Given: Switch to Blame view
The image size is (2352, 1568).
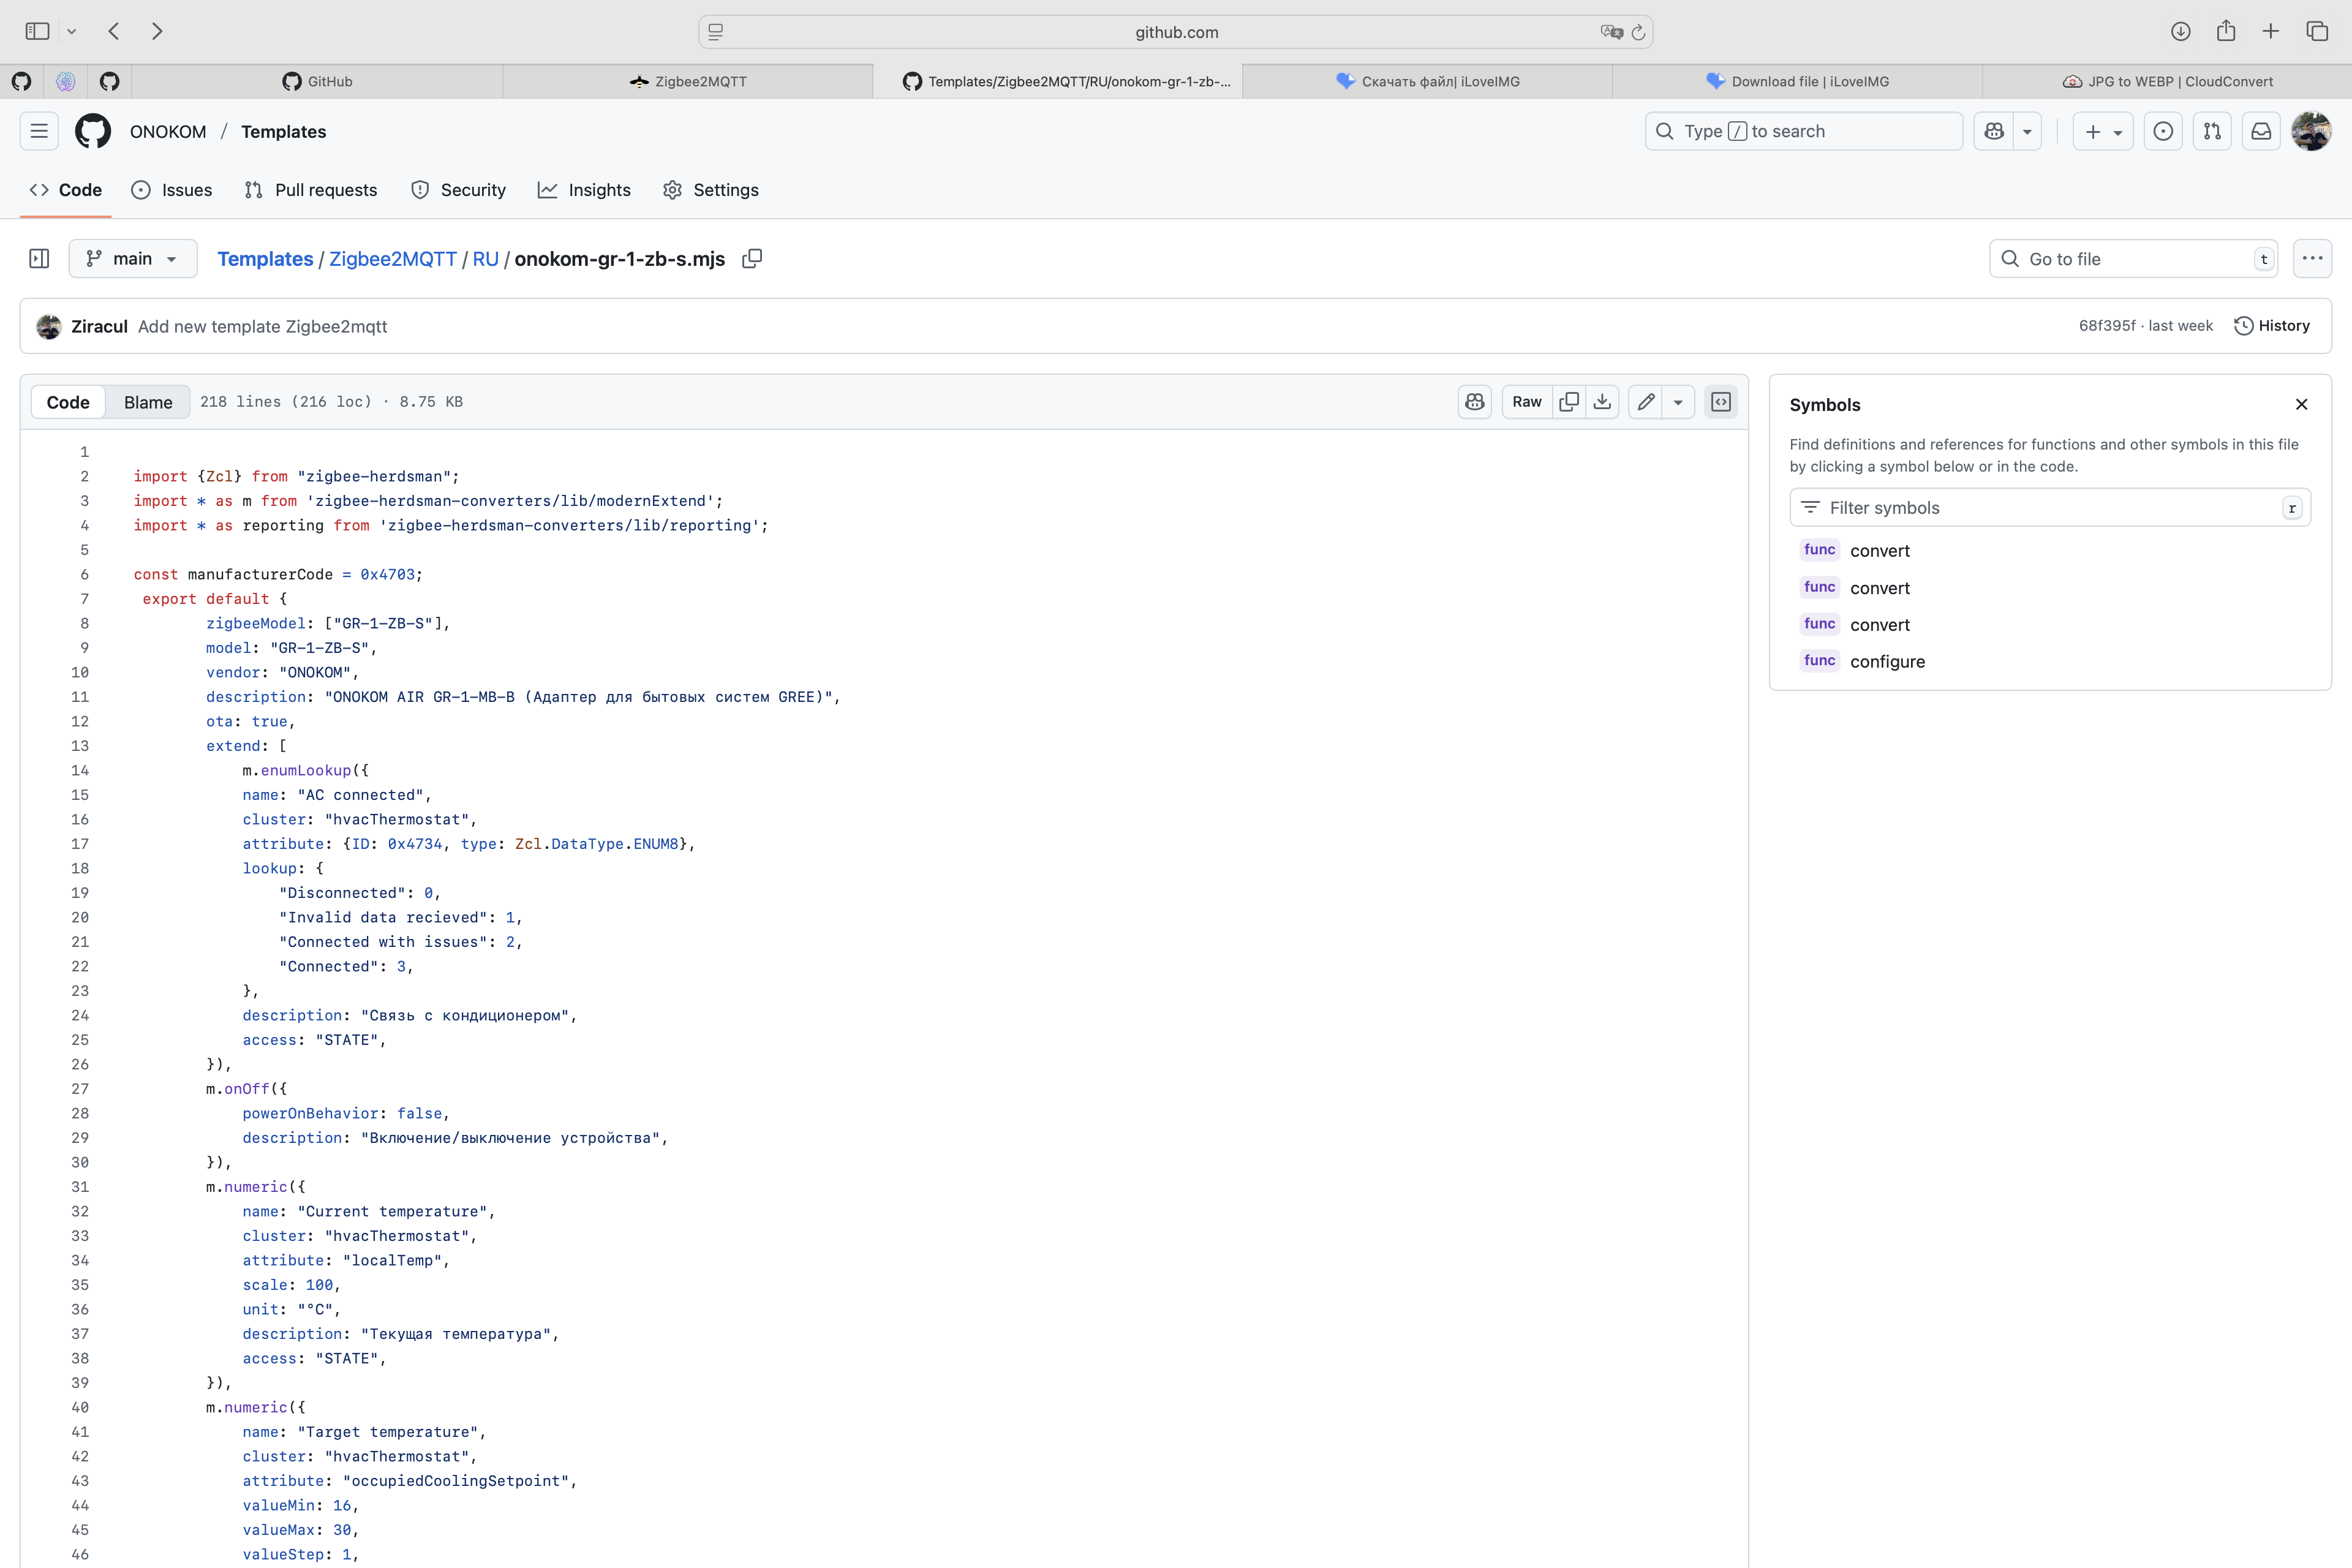Looking at the screenshot, I should click(148, 402).
